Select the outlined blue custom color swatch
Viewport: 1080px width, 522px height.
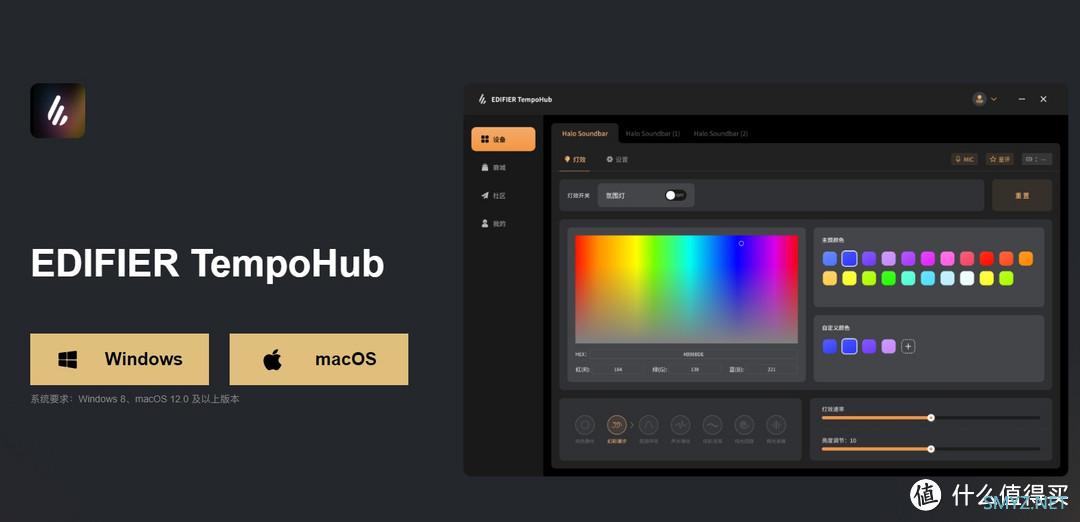[849, 346]
